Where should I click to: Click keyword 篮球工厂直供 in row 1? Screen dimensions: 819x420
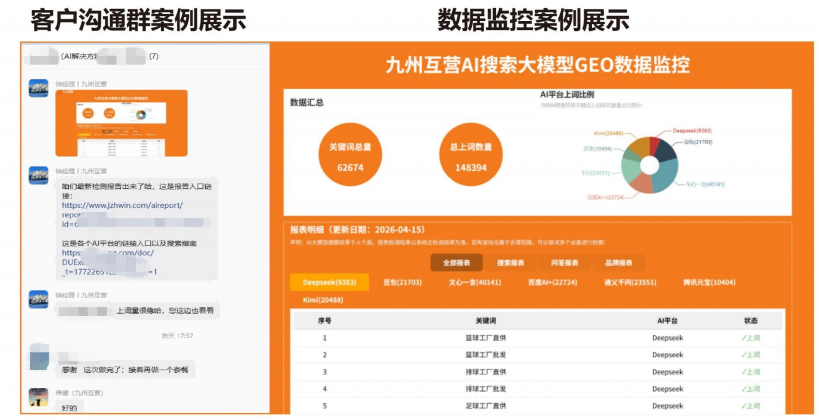point(485,338)
